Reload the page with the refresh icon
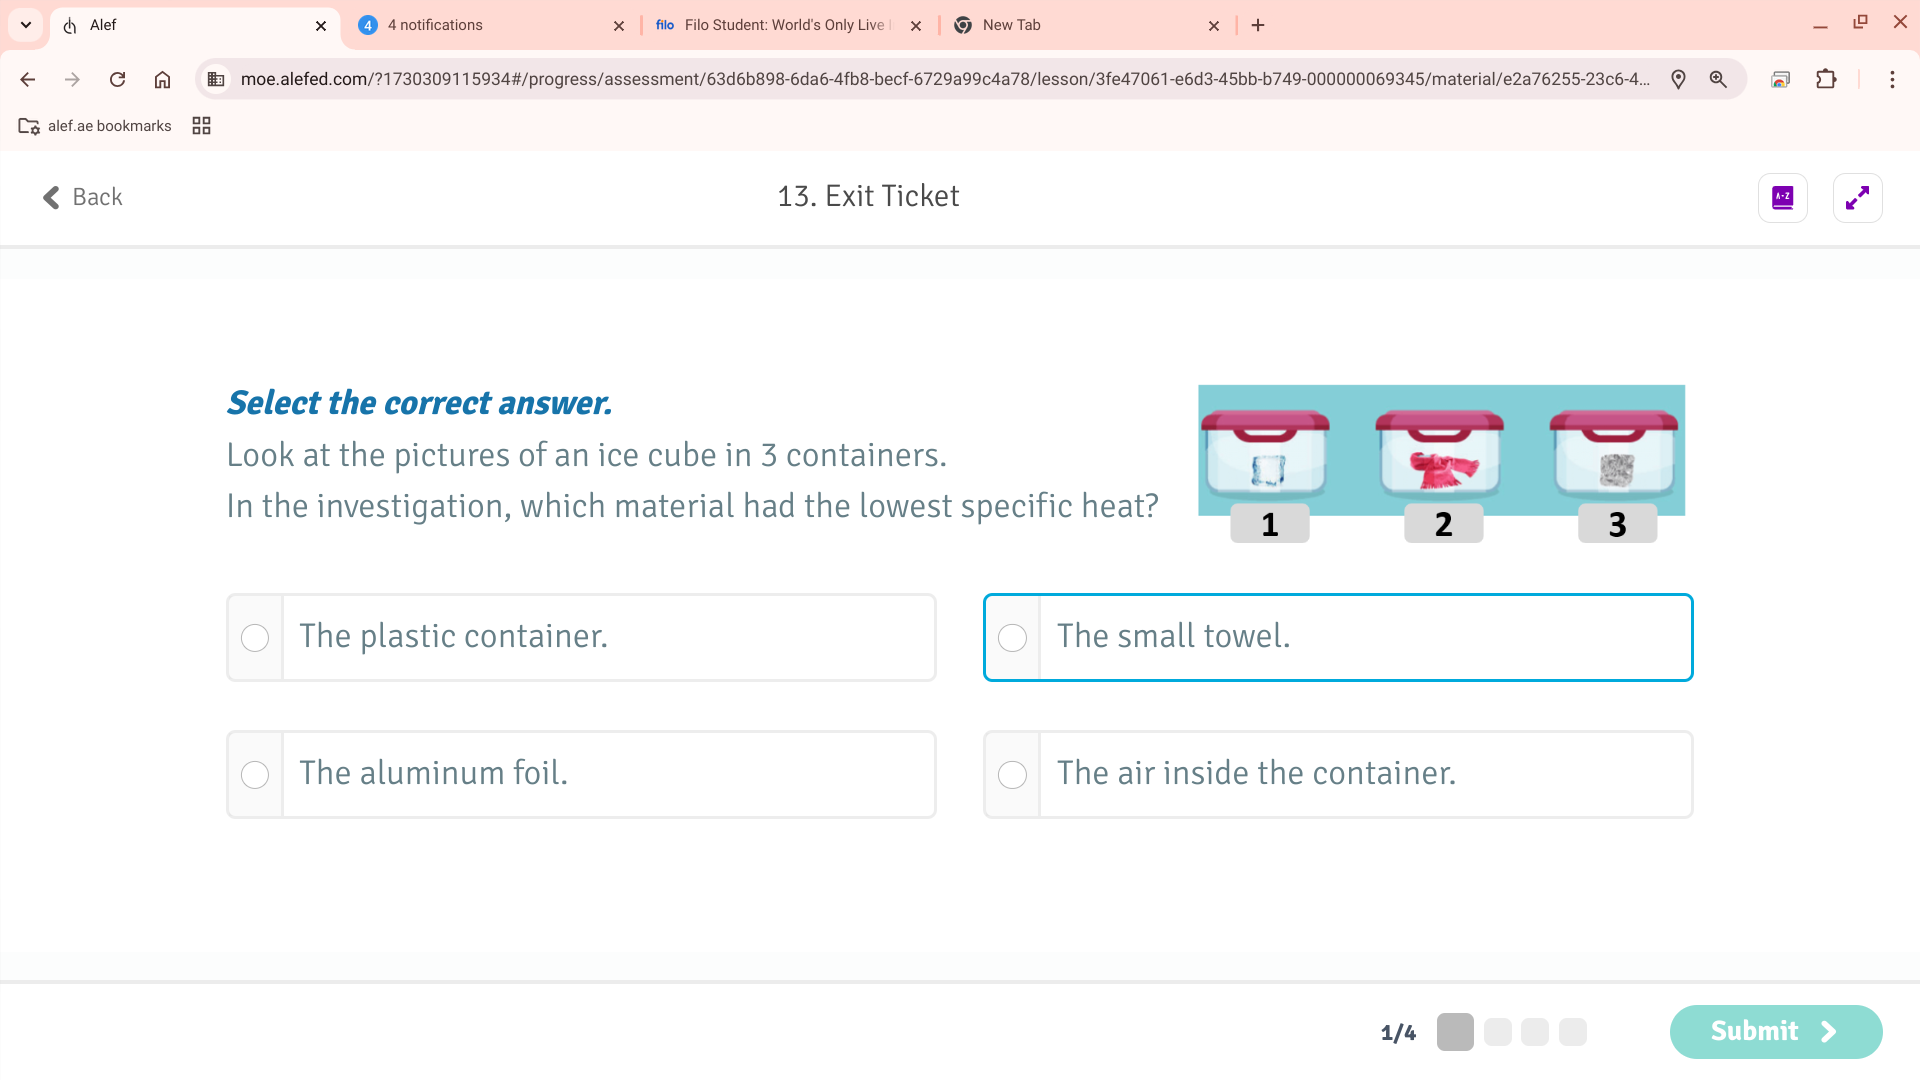The width and height of the screenshot is (1920, 1080). (117, 79)
